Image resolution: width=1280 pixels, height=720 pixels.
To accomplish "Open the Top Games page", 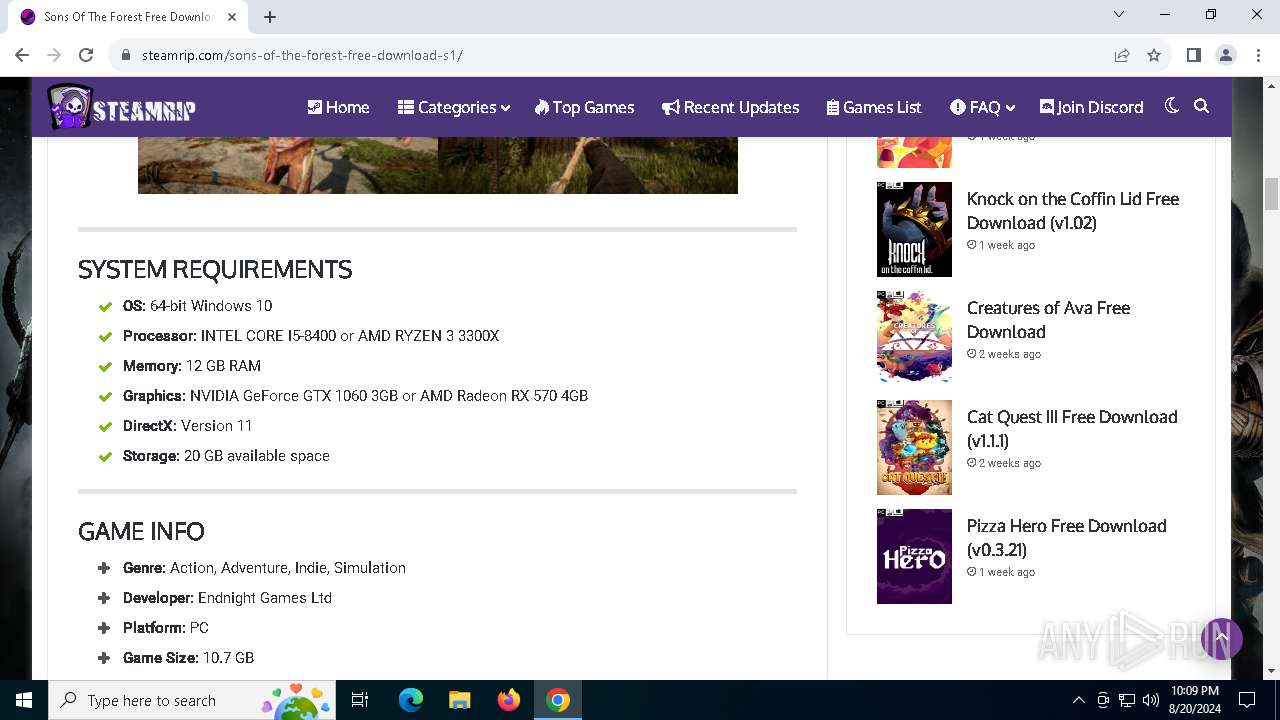I will tap(584, 107).
